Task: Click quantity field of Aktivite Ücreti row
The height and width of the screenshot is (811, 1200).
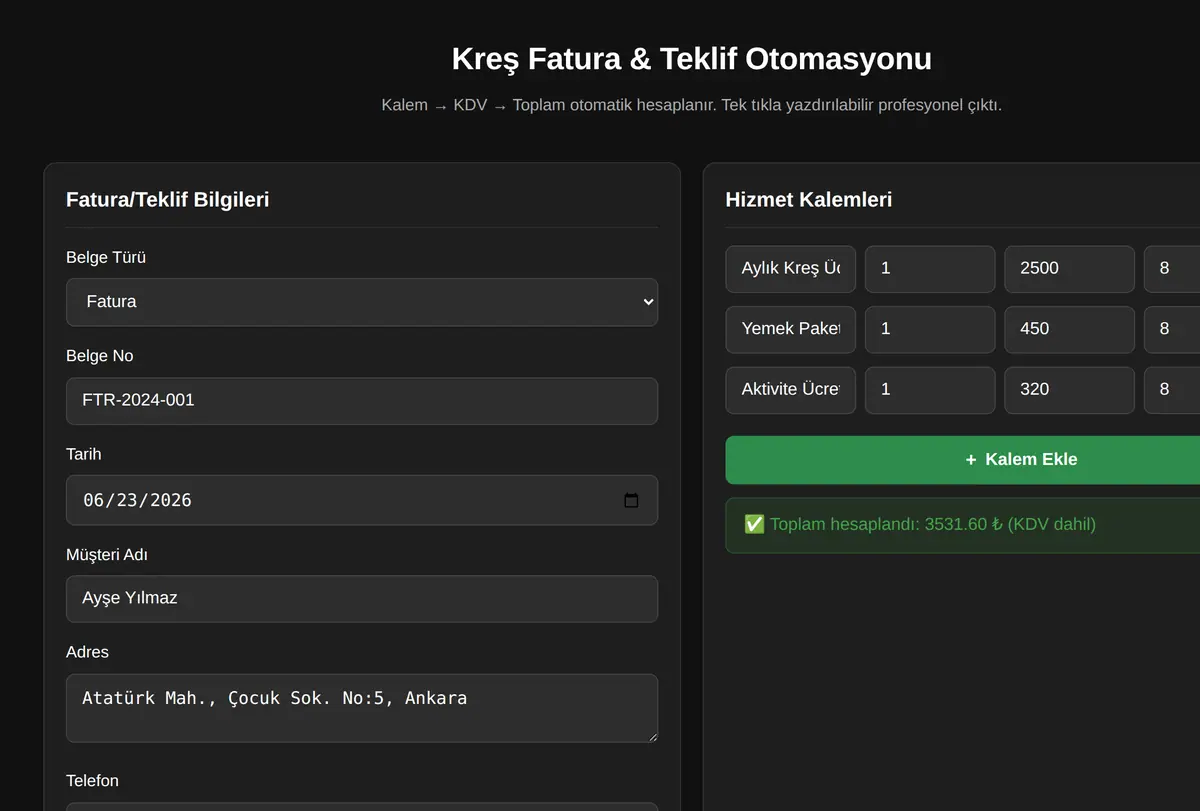Action: tap(930, 390)
